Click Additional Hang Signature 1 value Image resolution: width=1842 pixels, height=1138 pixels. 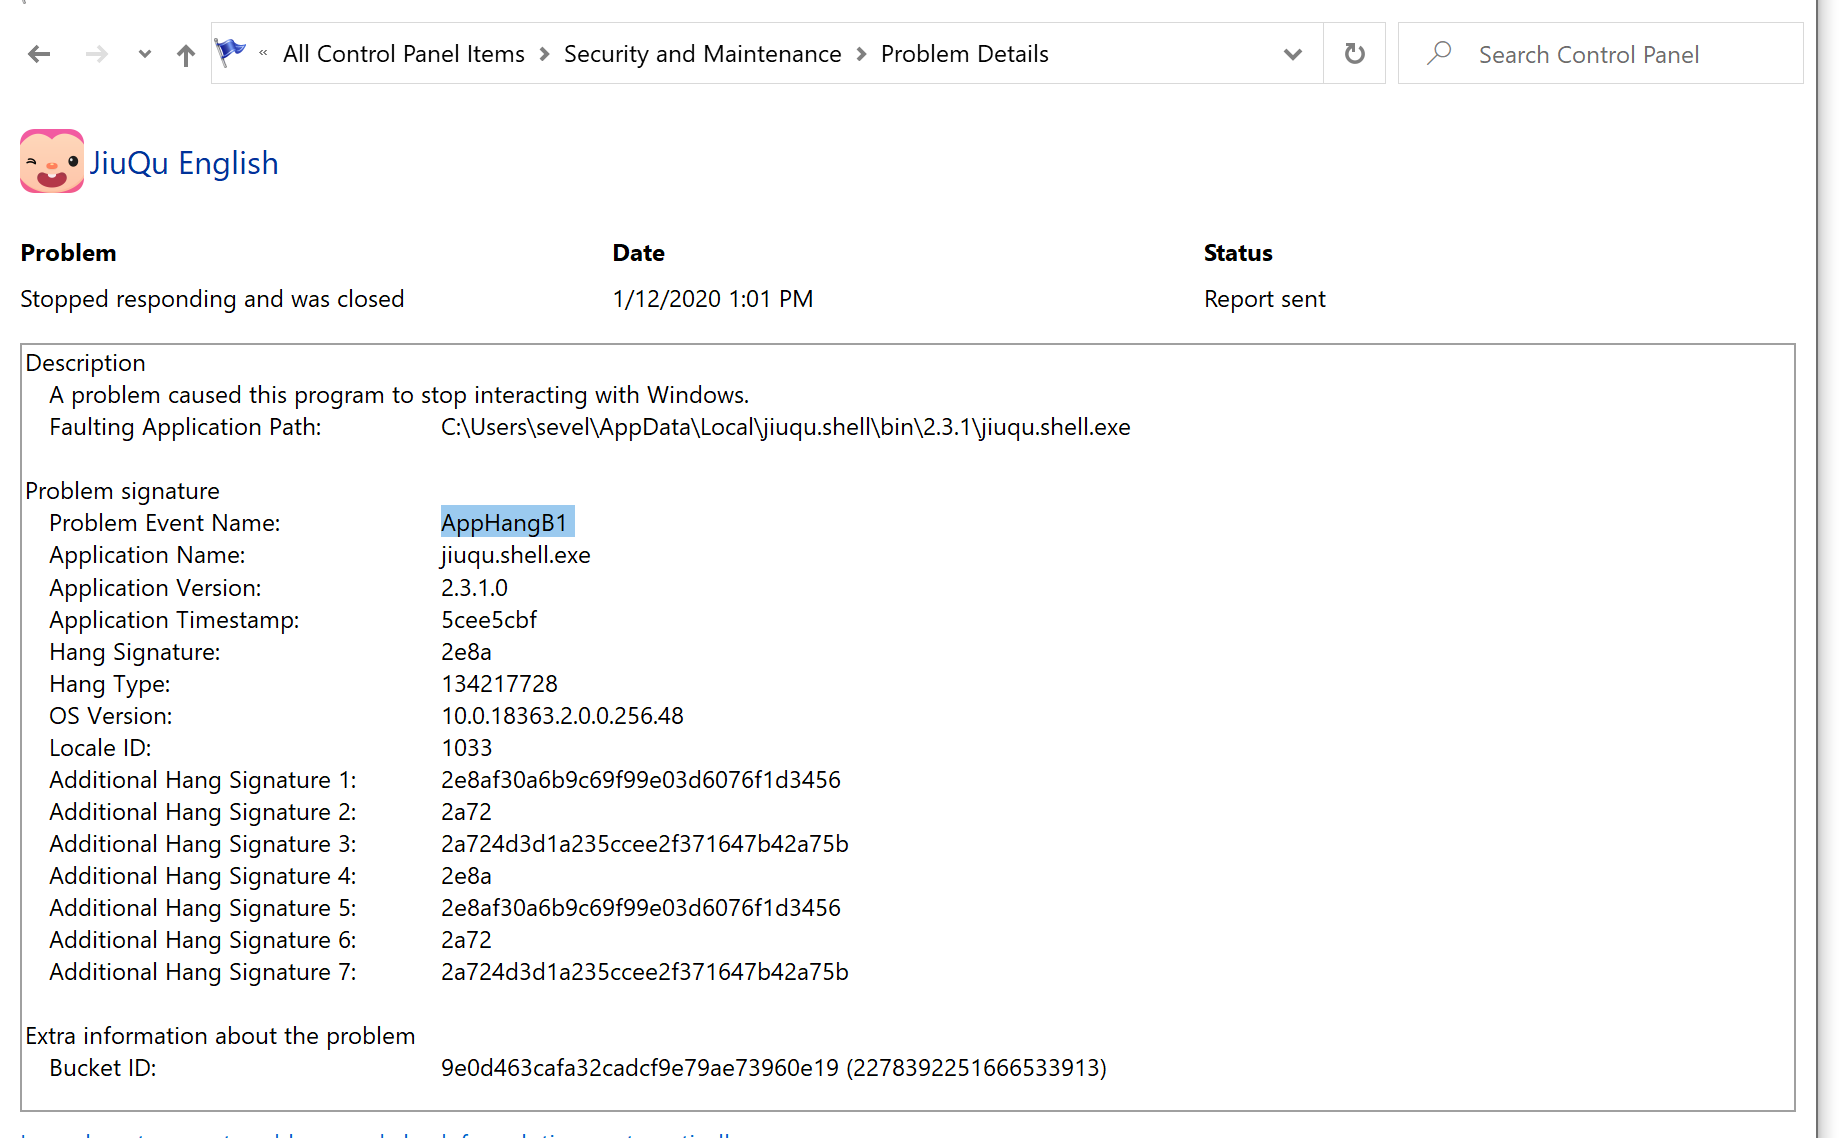[641, 780]
